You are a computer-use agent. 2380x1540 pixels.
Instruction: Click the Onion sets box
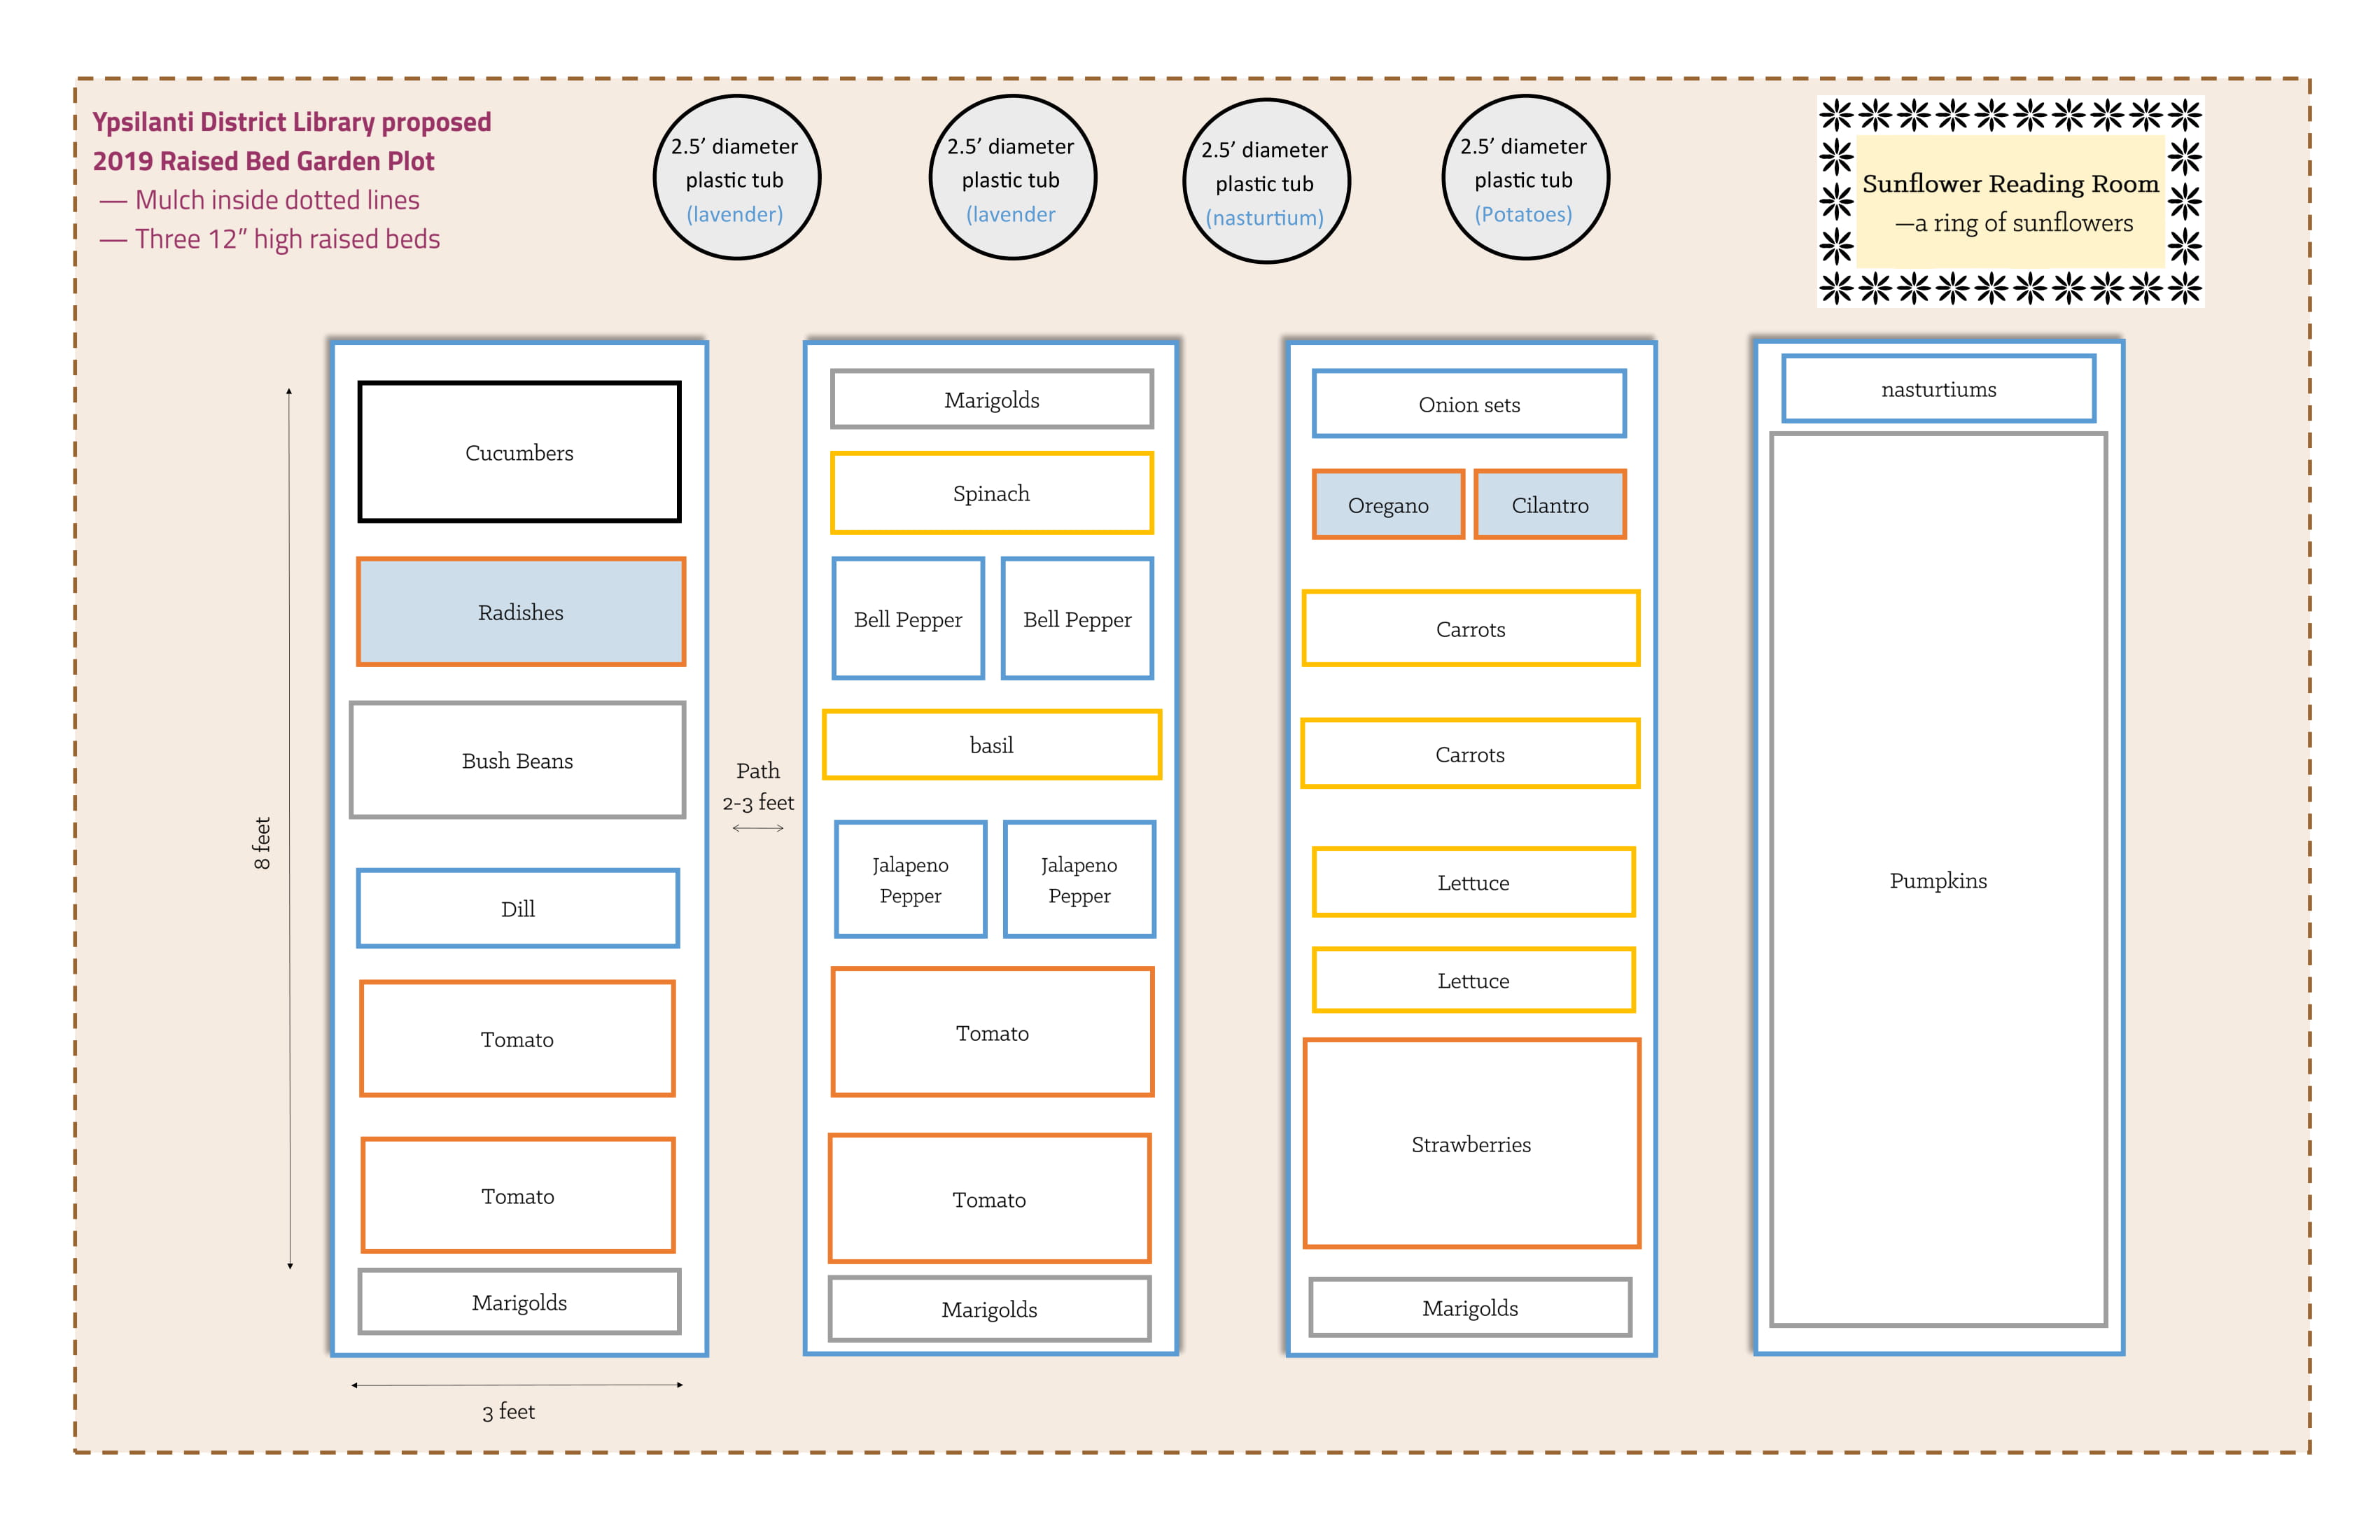tap(1469, 404)
